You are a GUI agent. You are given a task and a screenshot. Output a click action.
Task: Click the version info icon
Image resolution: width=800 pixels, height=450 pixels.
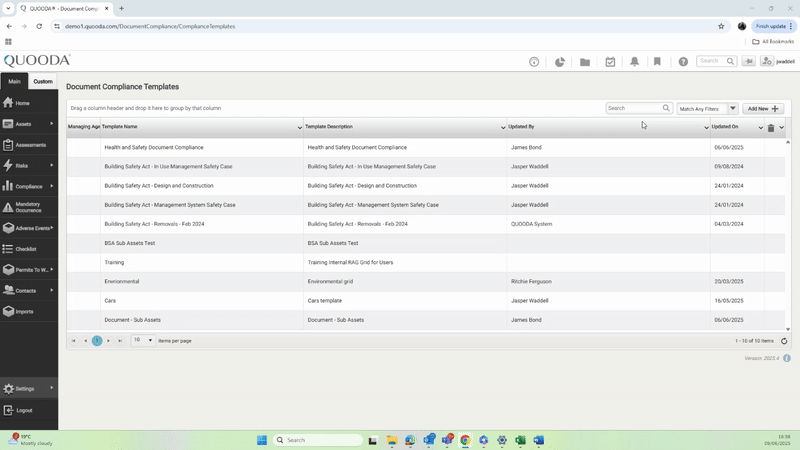point(787,358)
